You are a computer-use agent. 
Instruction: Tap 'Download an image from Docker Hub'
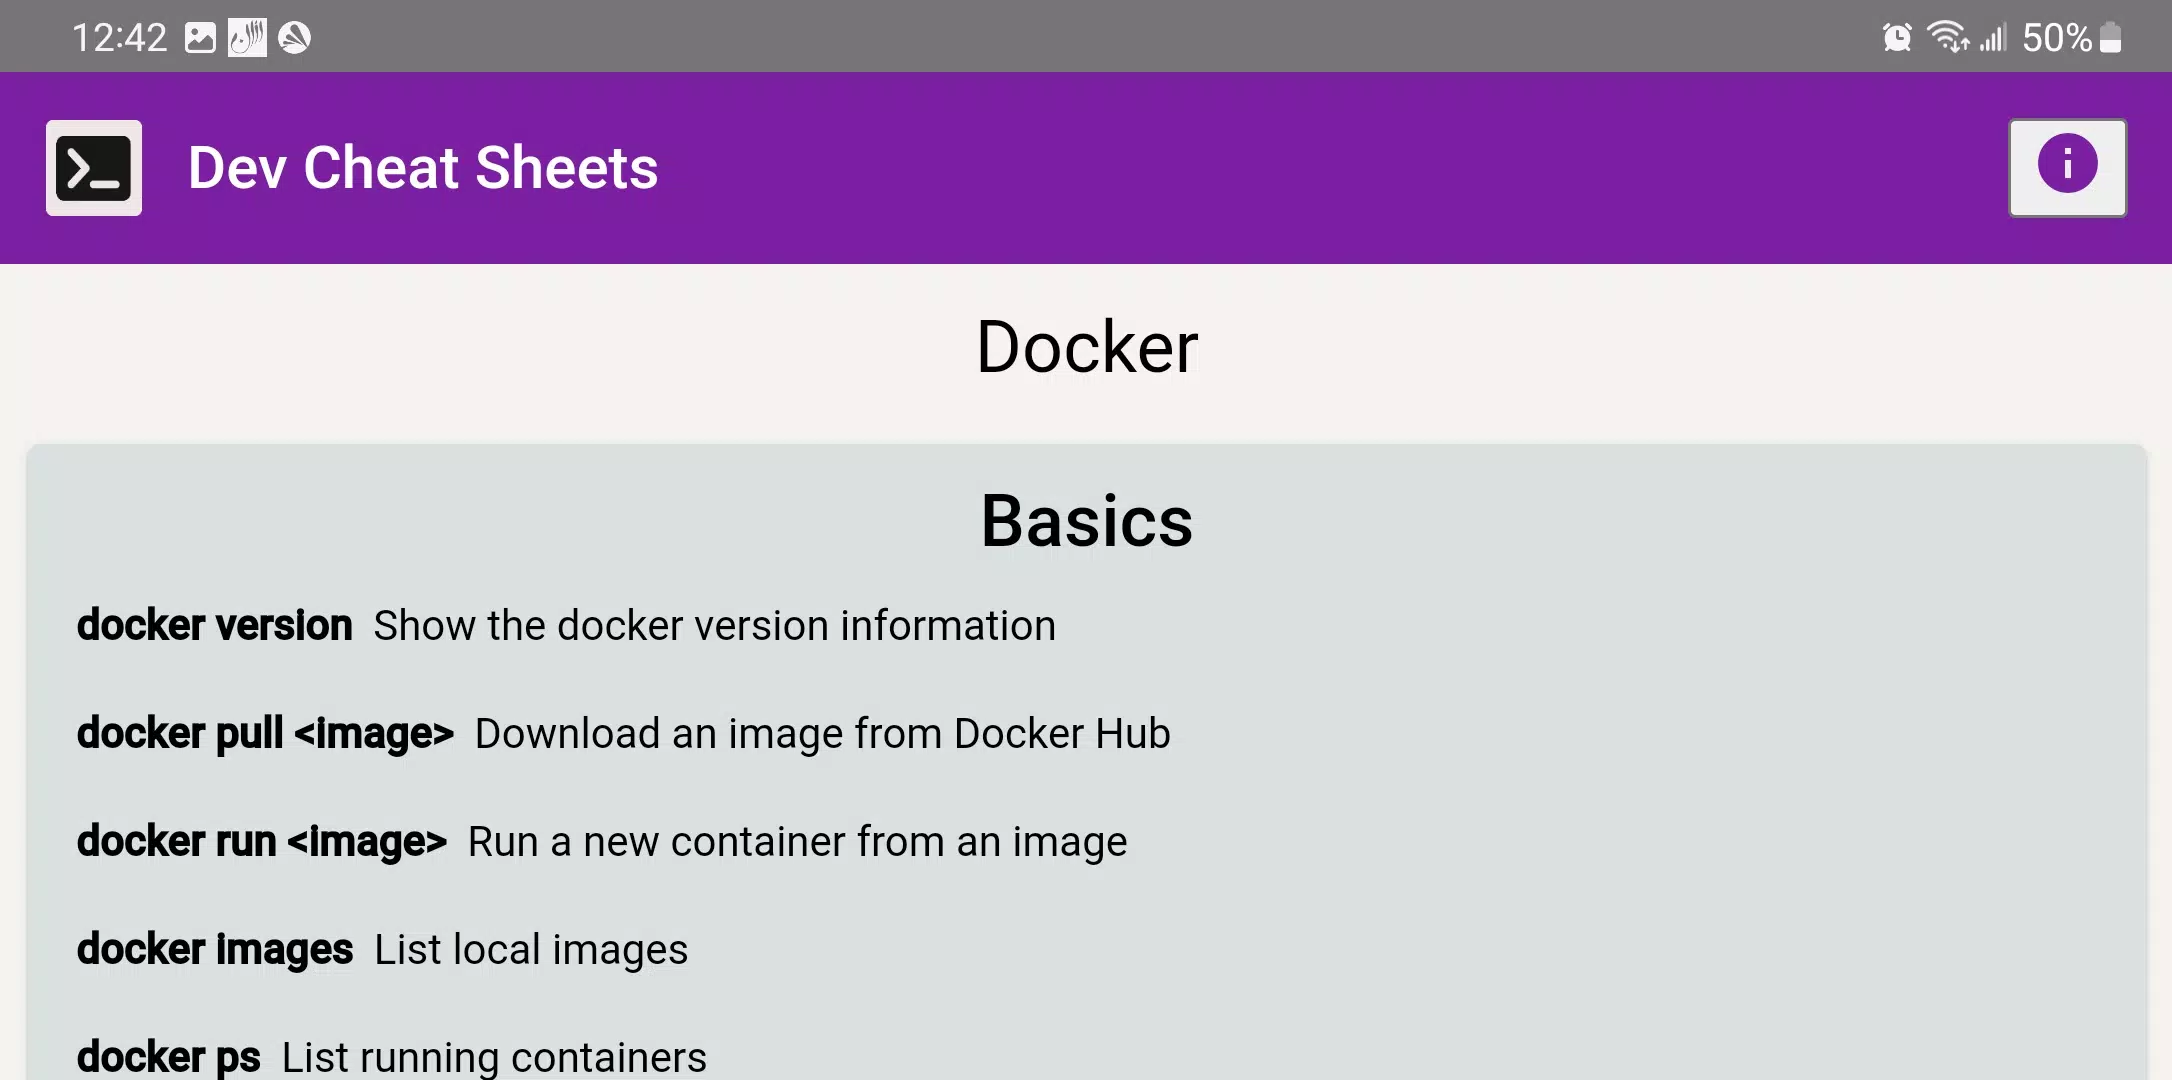[822, 733]
